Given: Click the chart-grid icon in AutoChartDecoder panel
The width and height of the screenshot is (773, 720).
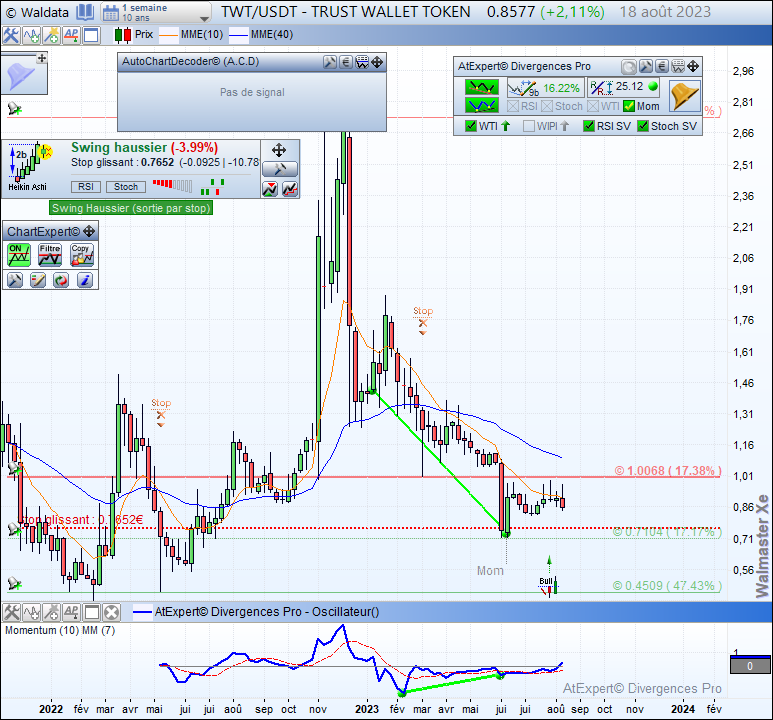Looking at the screenshot, I should click(362, 62).
